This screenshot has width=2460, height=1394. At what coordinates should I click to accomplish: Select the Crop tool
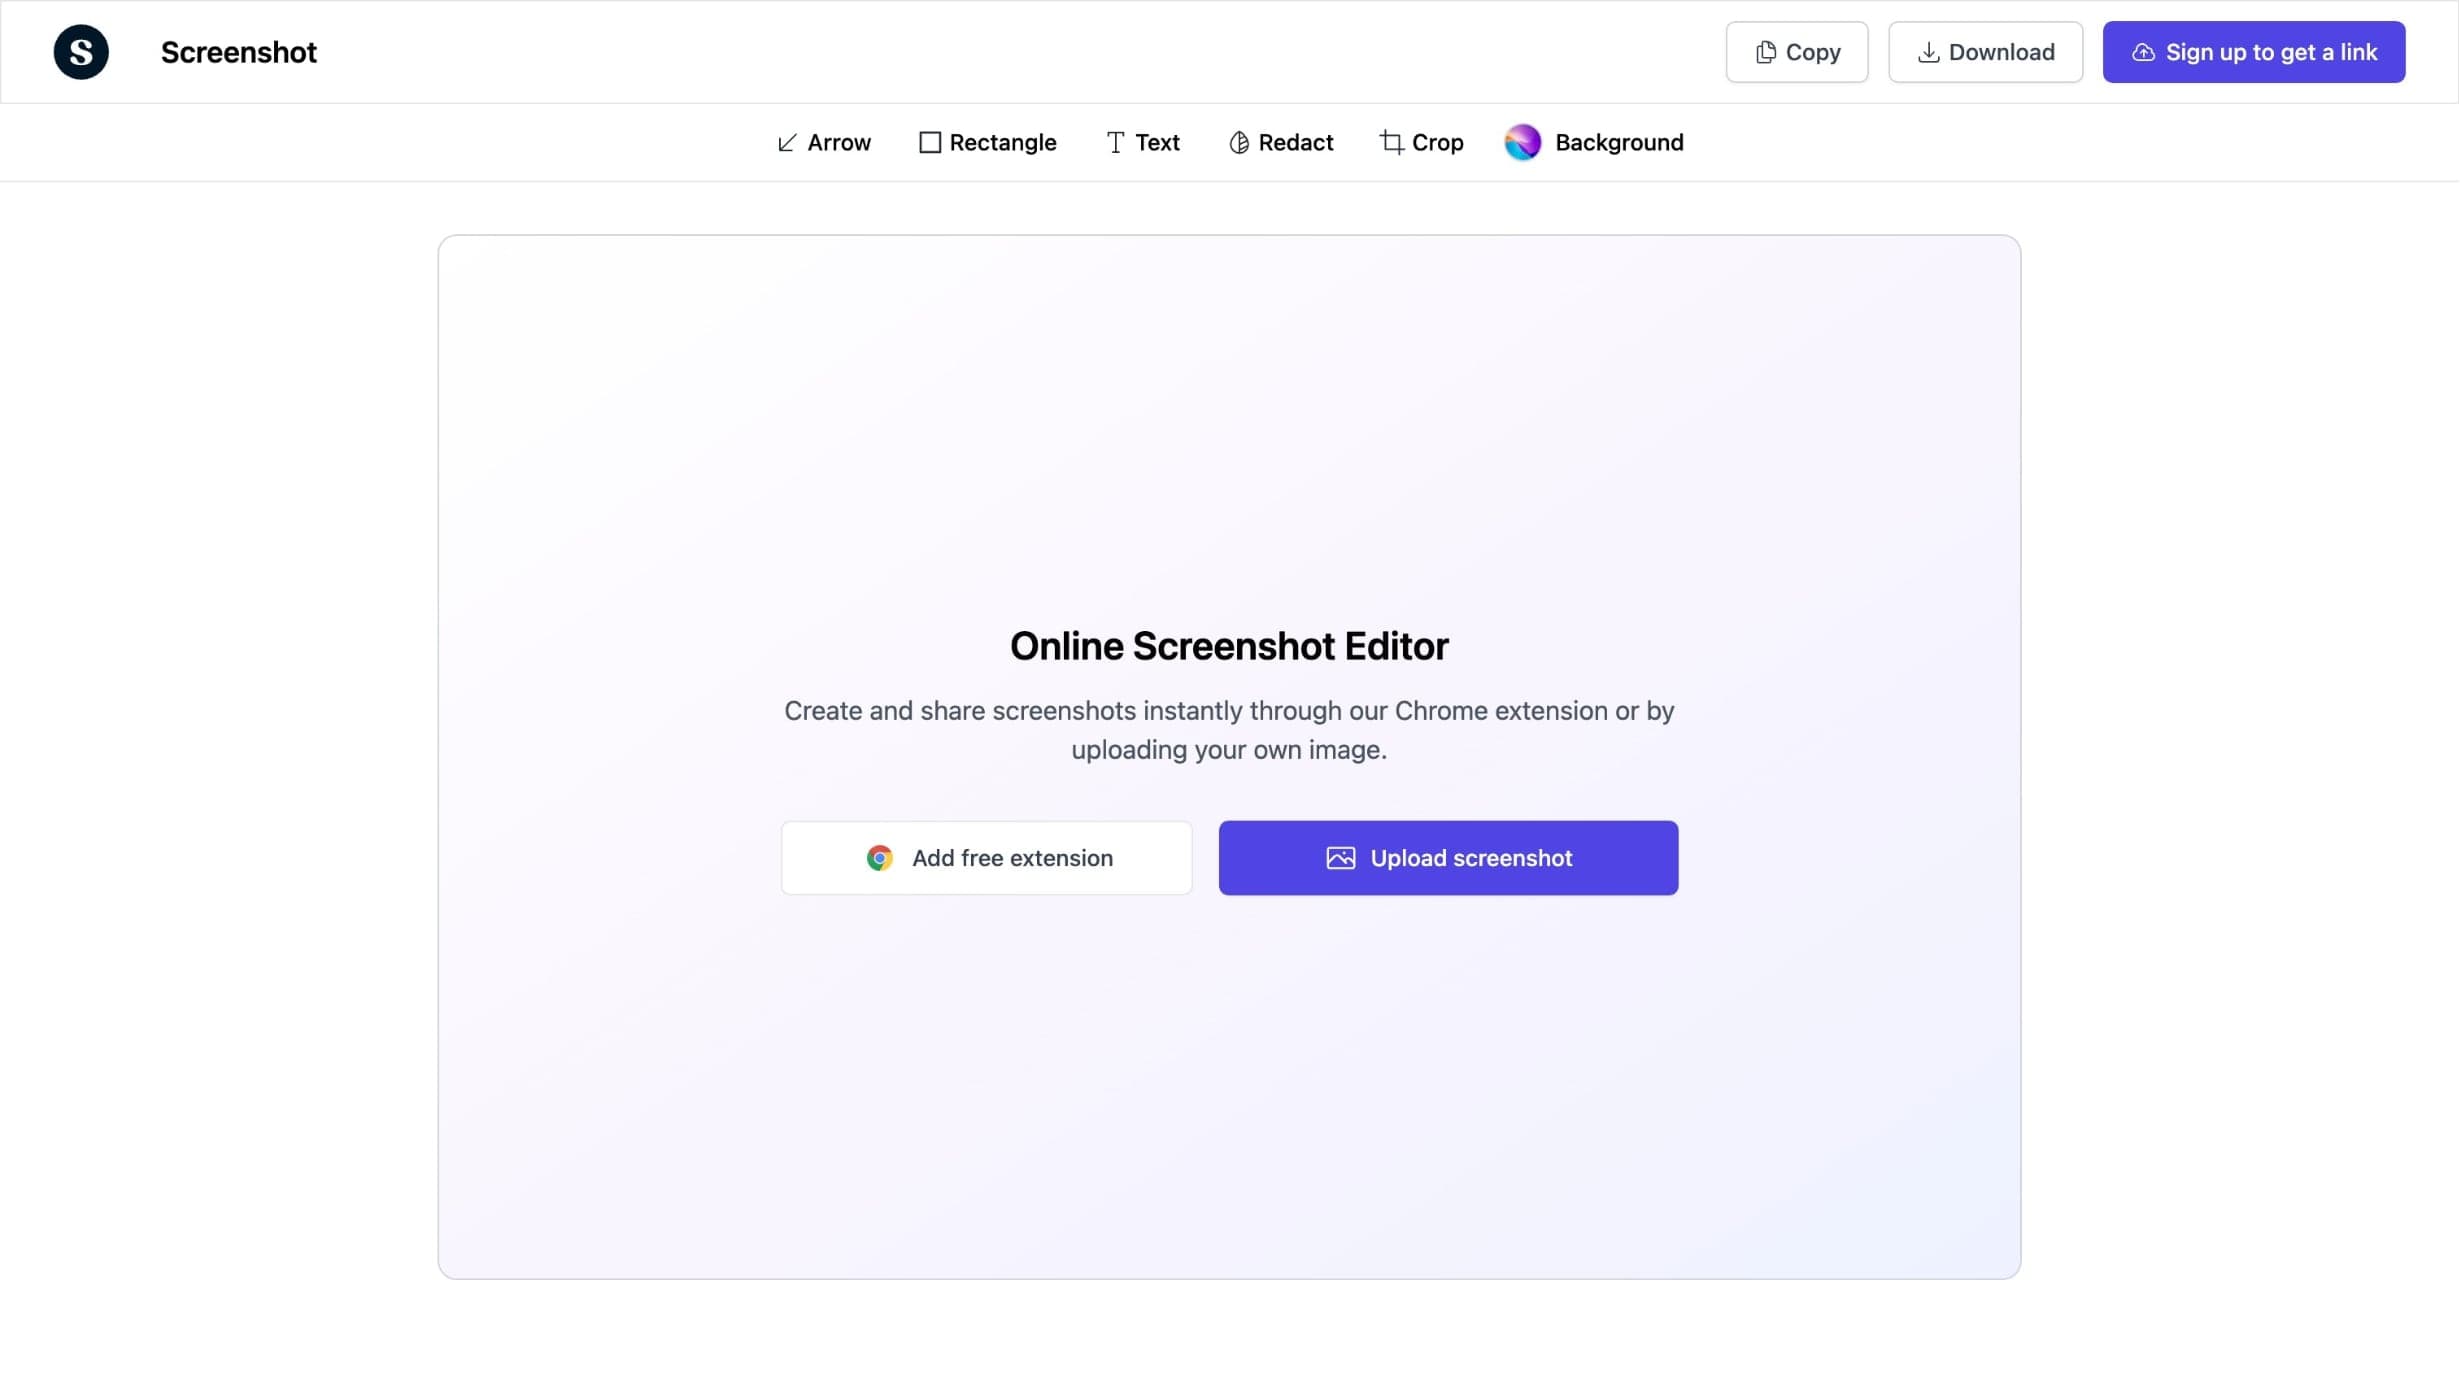pyautogui.click(x=1421, y=142)
